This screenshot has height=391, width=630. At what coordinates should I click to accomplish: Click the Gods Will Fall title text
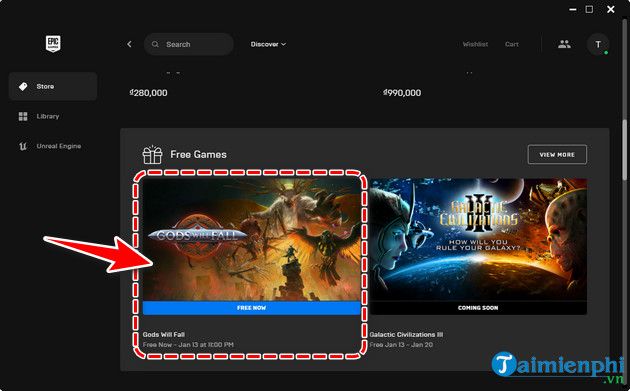164,334
